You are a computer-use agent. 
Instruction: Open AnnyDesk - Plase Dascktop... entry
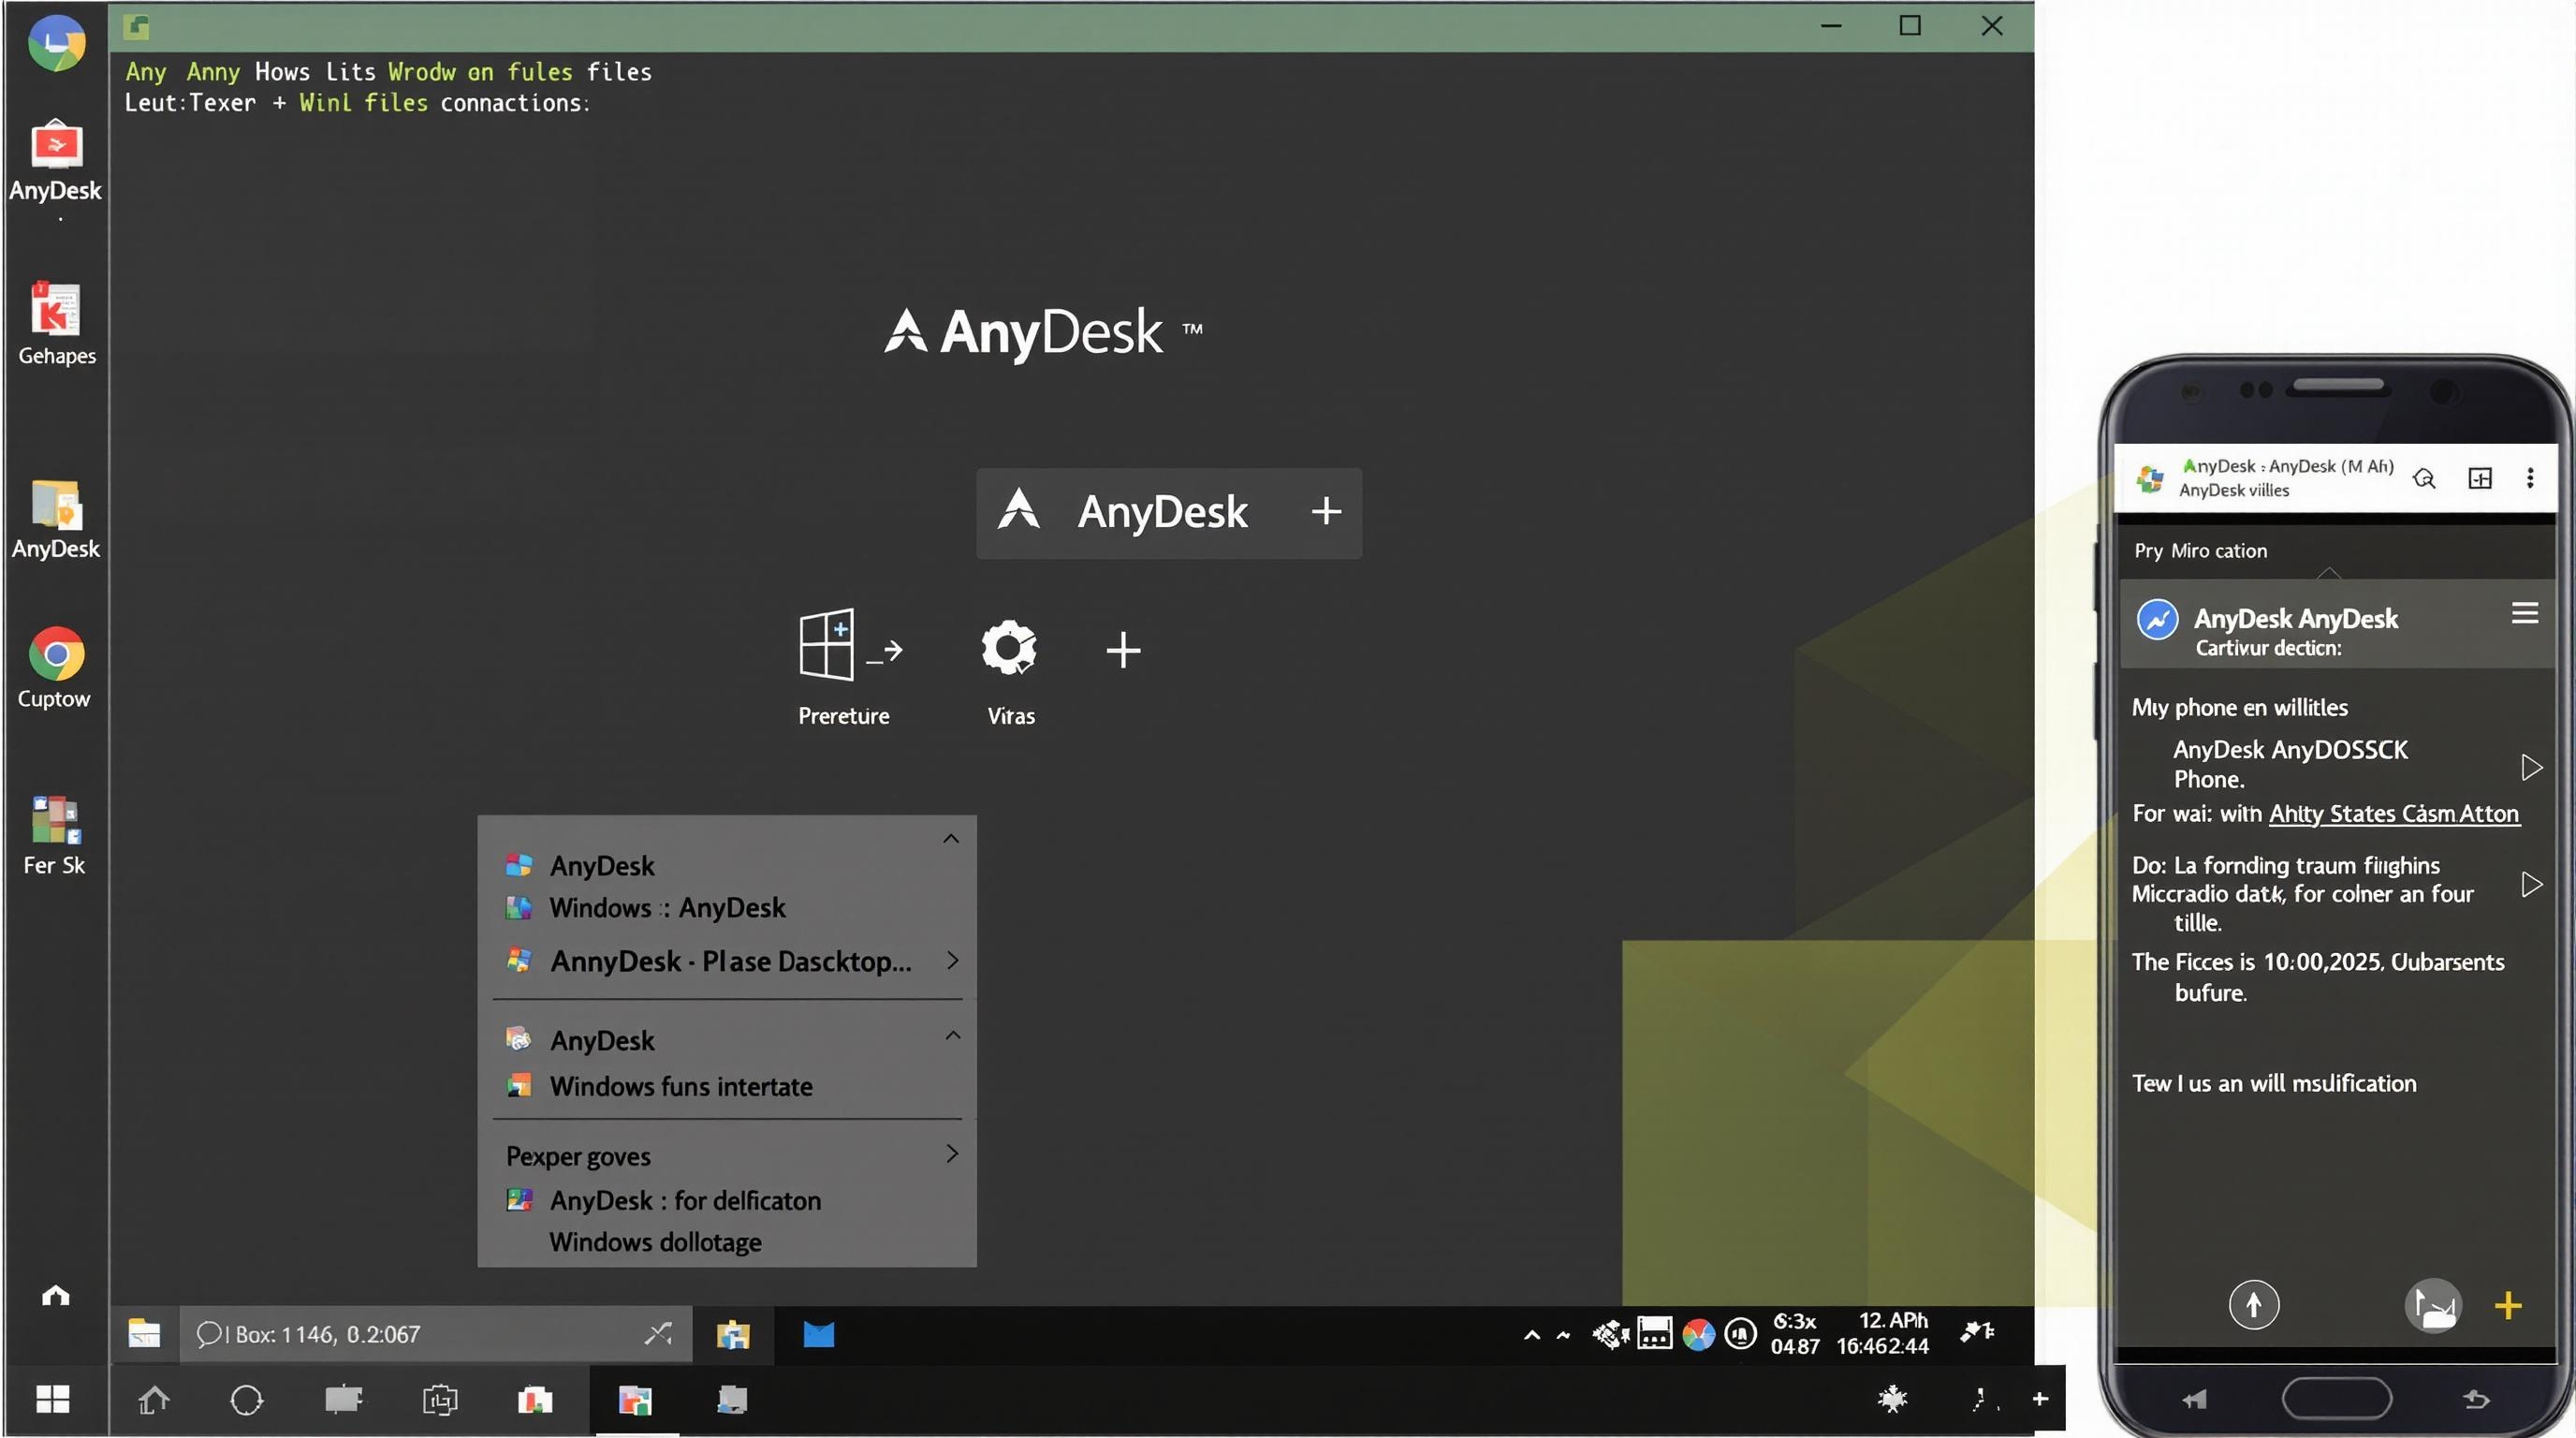pos(730,961)
